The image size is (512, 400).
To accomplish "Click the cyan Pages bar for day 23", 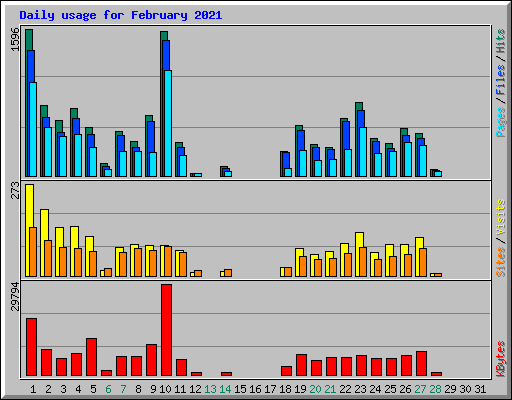I will (x=363, y=152).
